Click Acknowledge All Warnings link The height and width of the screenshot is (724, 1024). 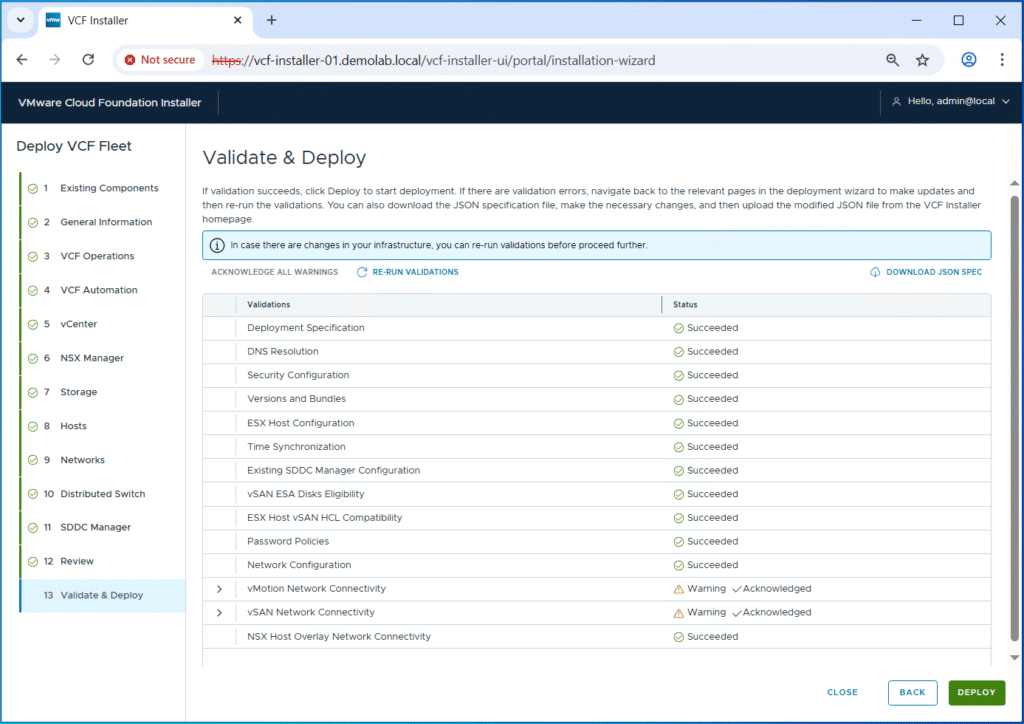274,272
